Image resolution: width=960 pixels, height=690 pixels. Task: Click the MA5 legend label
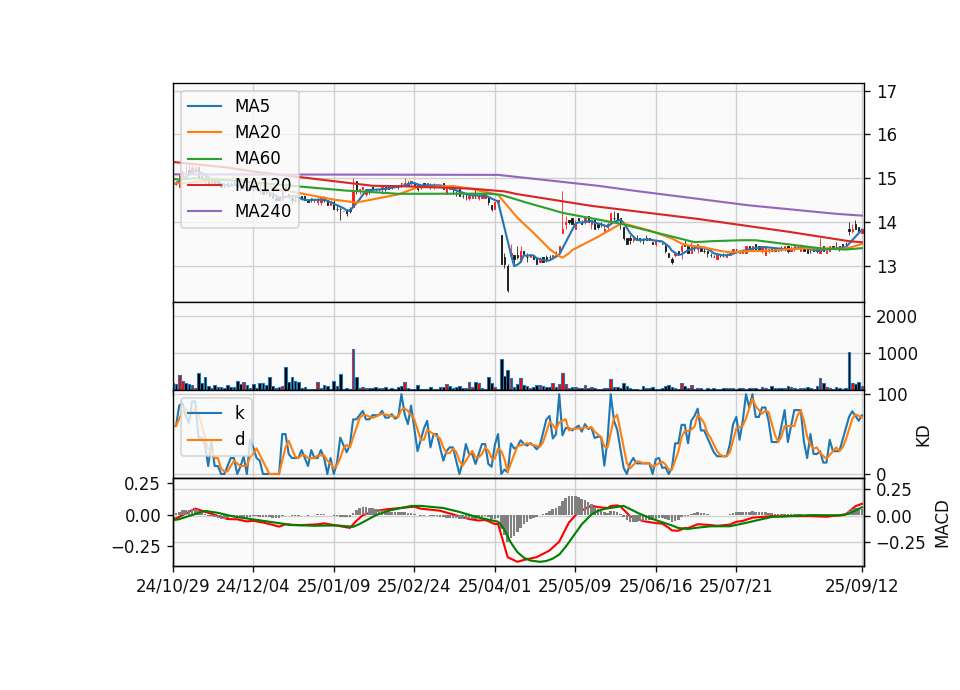[252, 106]
